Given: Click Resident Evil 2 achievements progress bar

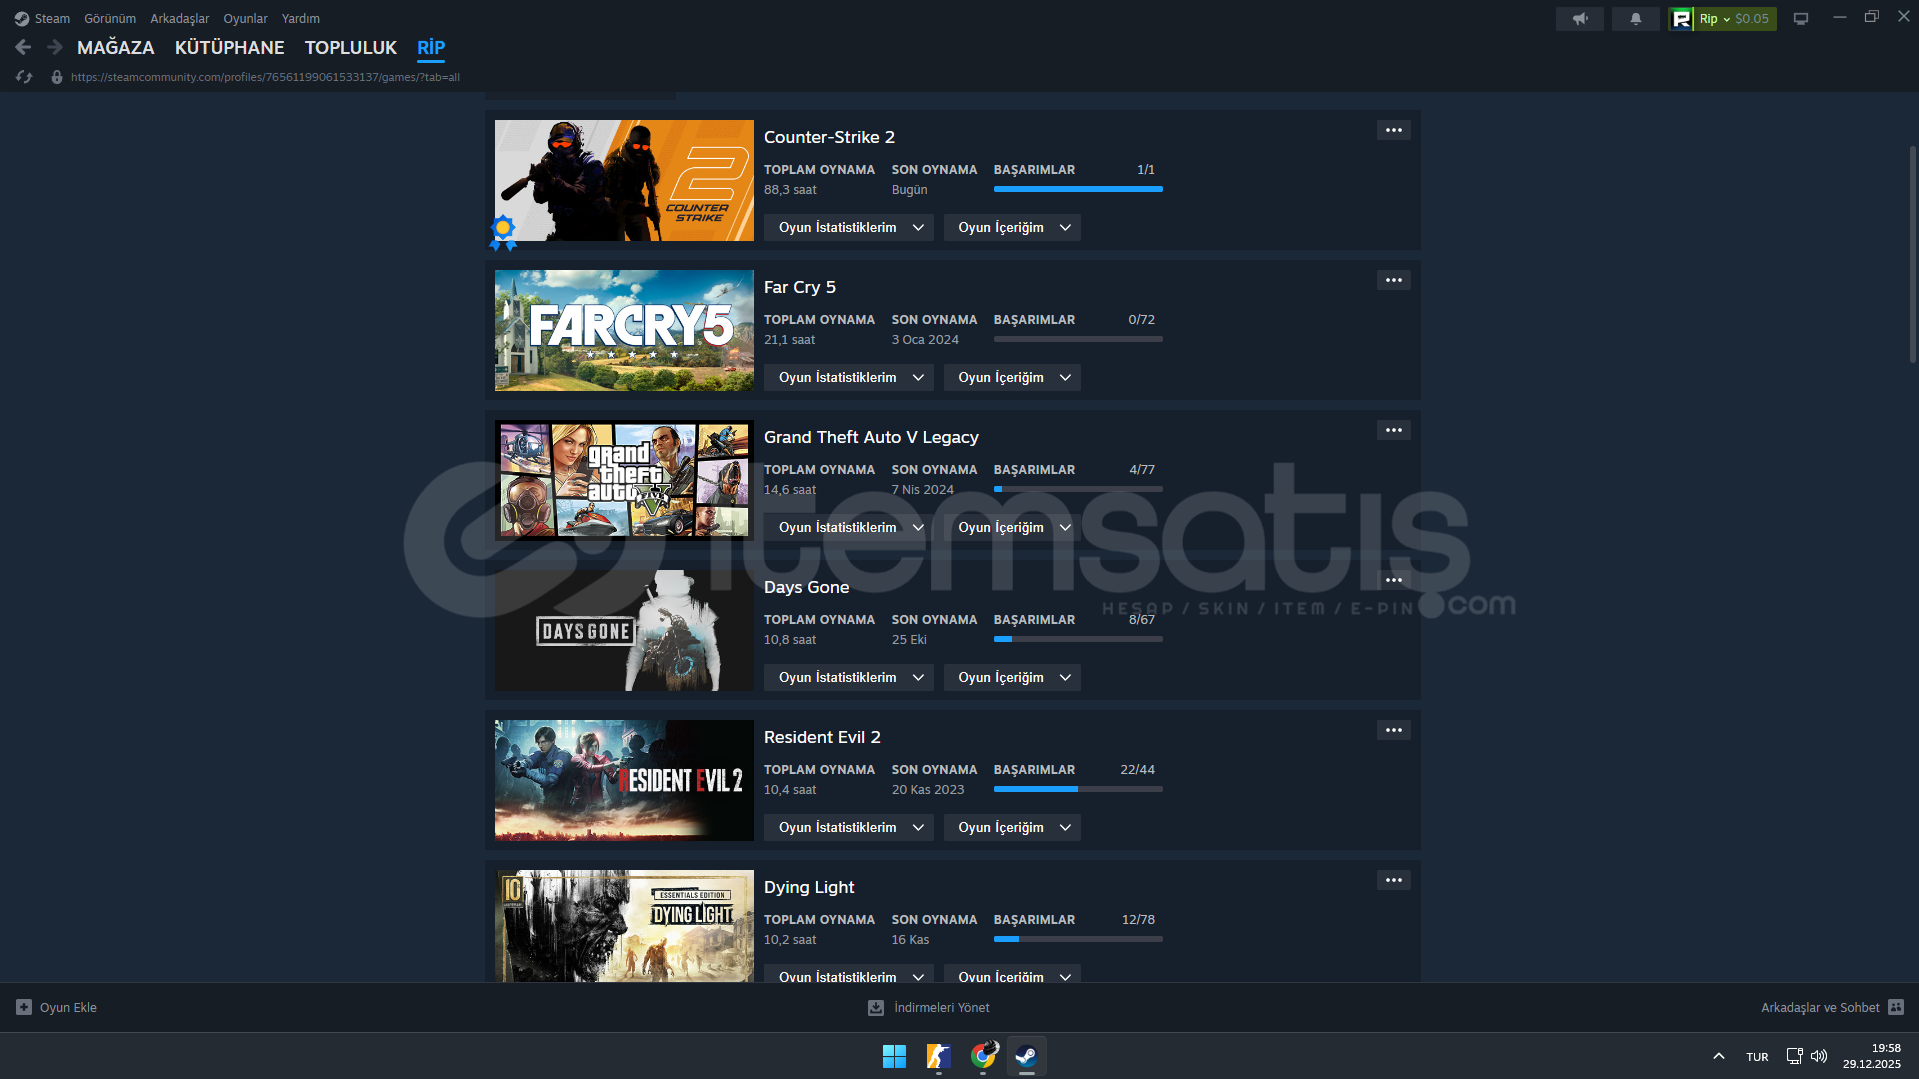Looking at the screenshot, I should [x=1077, y=789].
